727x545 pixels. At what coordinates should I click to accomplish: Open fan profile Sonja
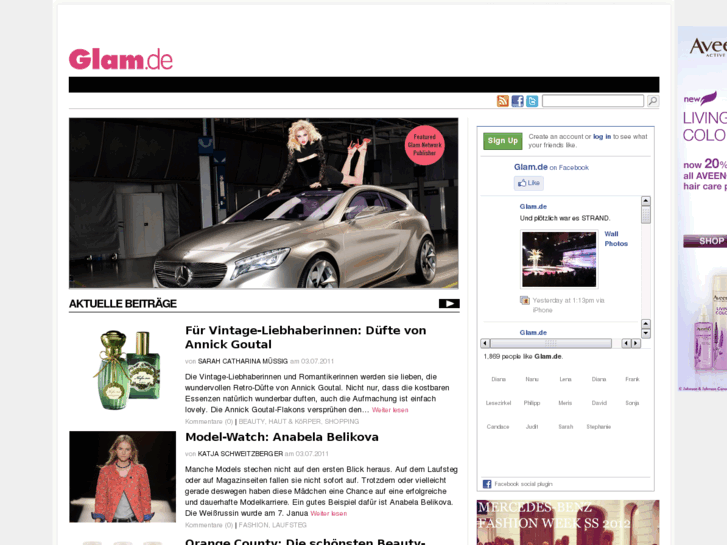point(632,403)
